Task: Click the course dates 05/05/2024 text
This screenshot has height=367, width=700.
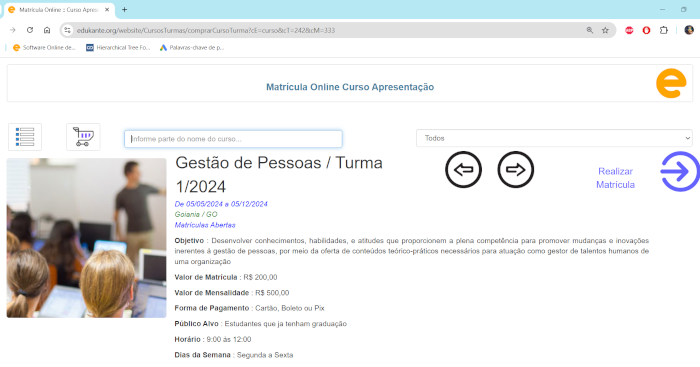Action: click(221, 204)
